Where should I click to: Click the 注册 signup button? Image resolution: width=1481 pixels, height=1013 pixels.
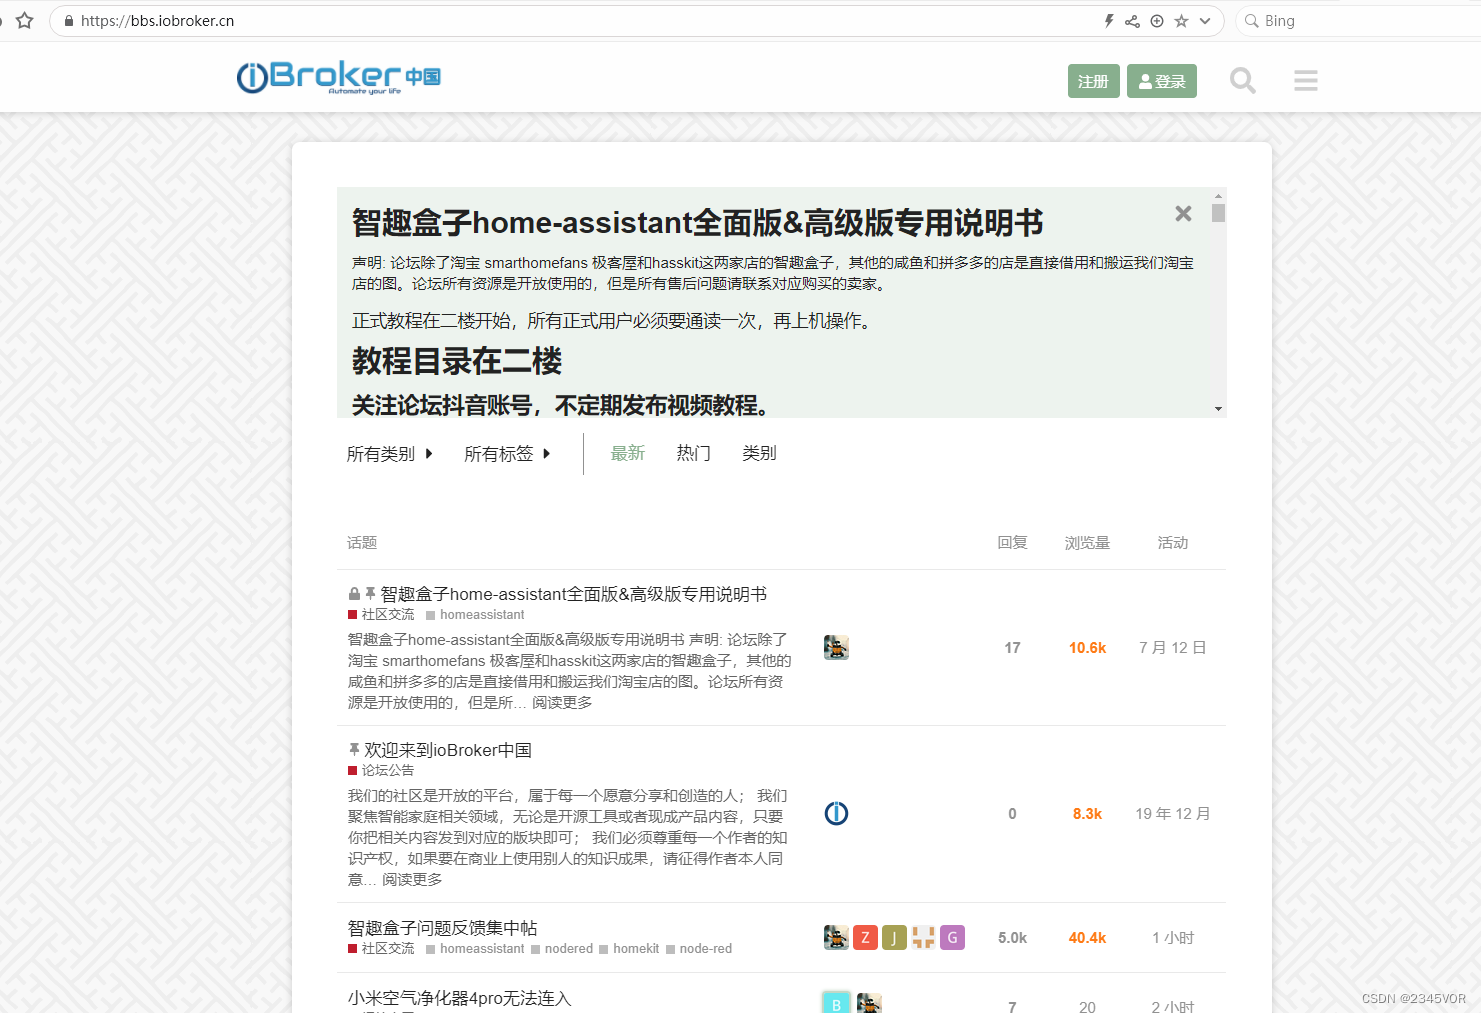point(1093,81)
